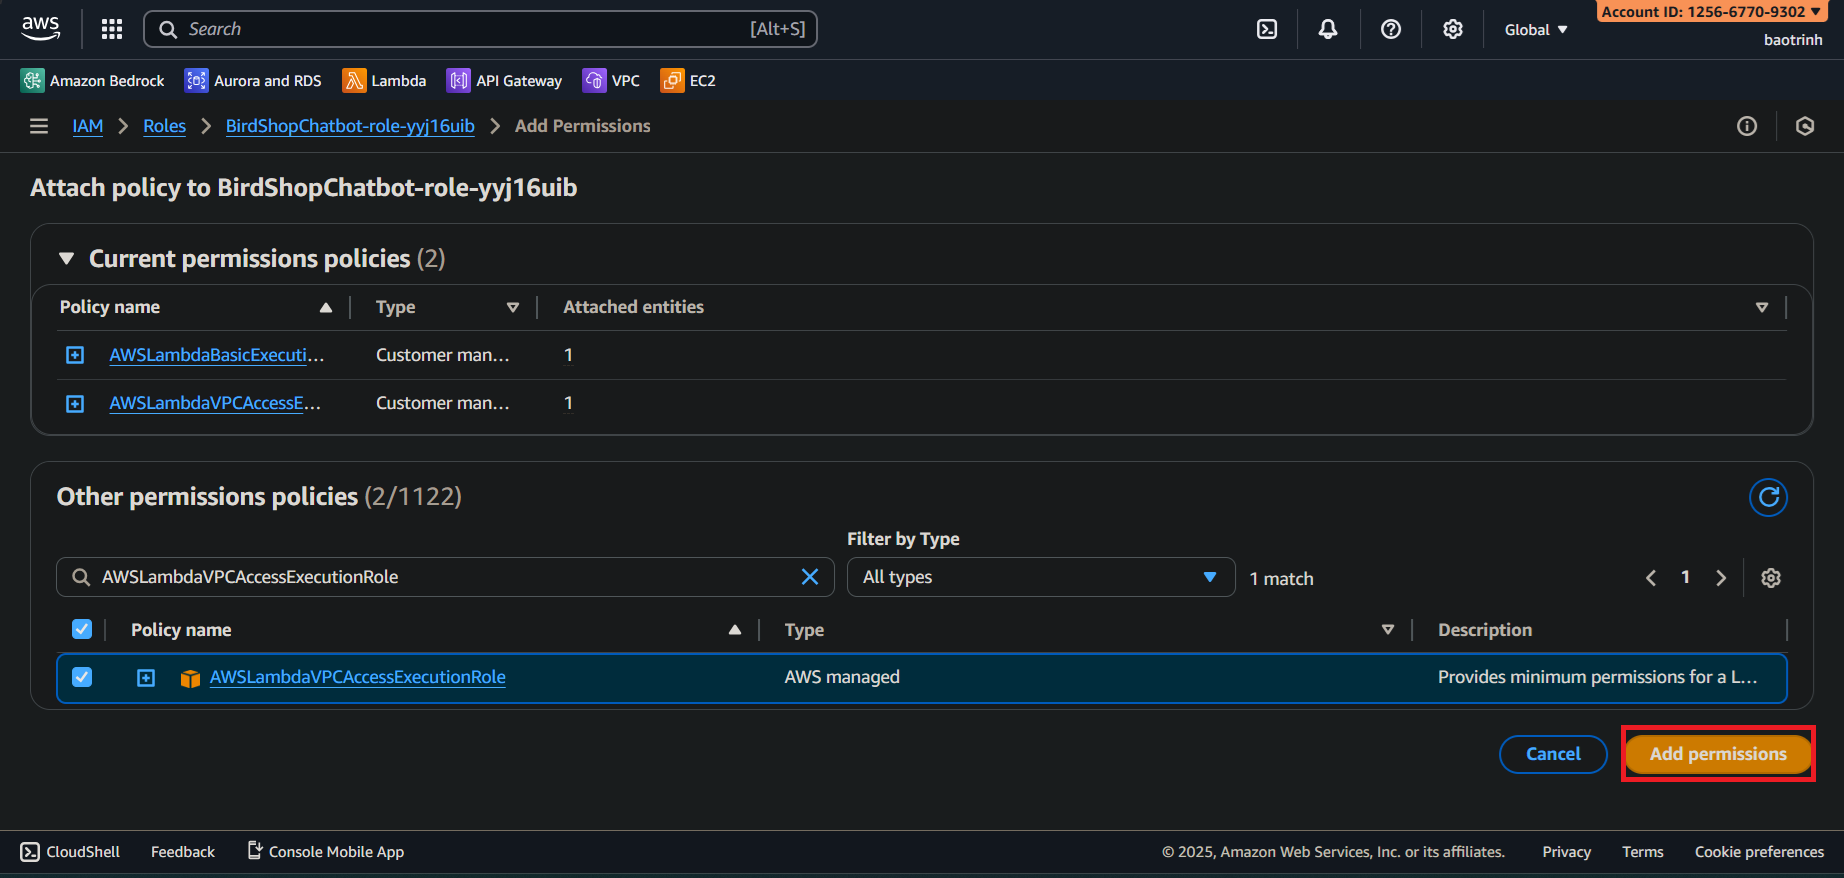The width and height of the screenshot is (1844, 878).
Task: Expand AWSLambdaBasicExecution policy details in current policies
Action: (x=75, y=355)
